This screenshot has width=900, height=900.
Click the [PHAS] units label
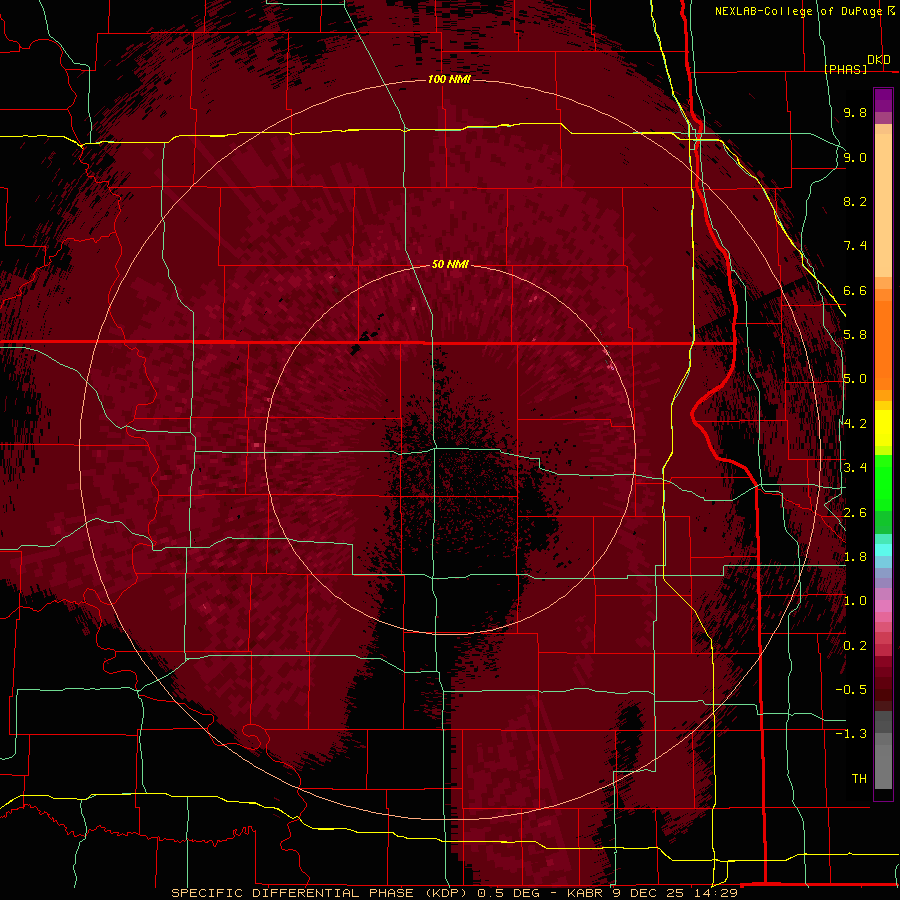pyautogui.click(x=846, y=69)
